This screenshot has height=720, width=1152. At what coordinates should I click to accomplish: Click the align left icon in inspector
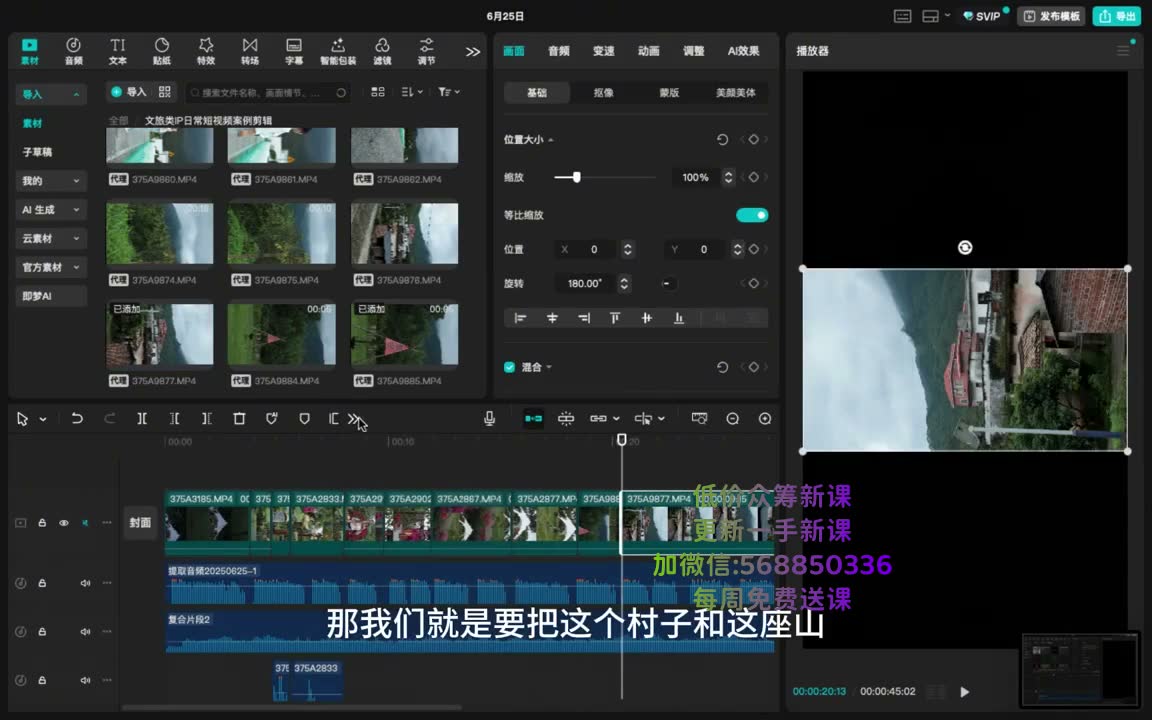tap(520, 317)
